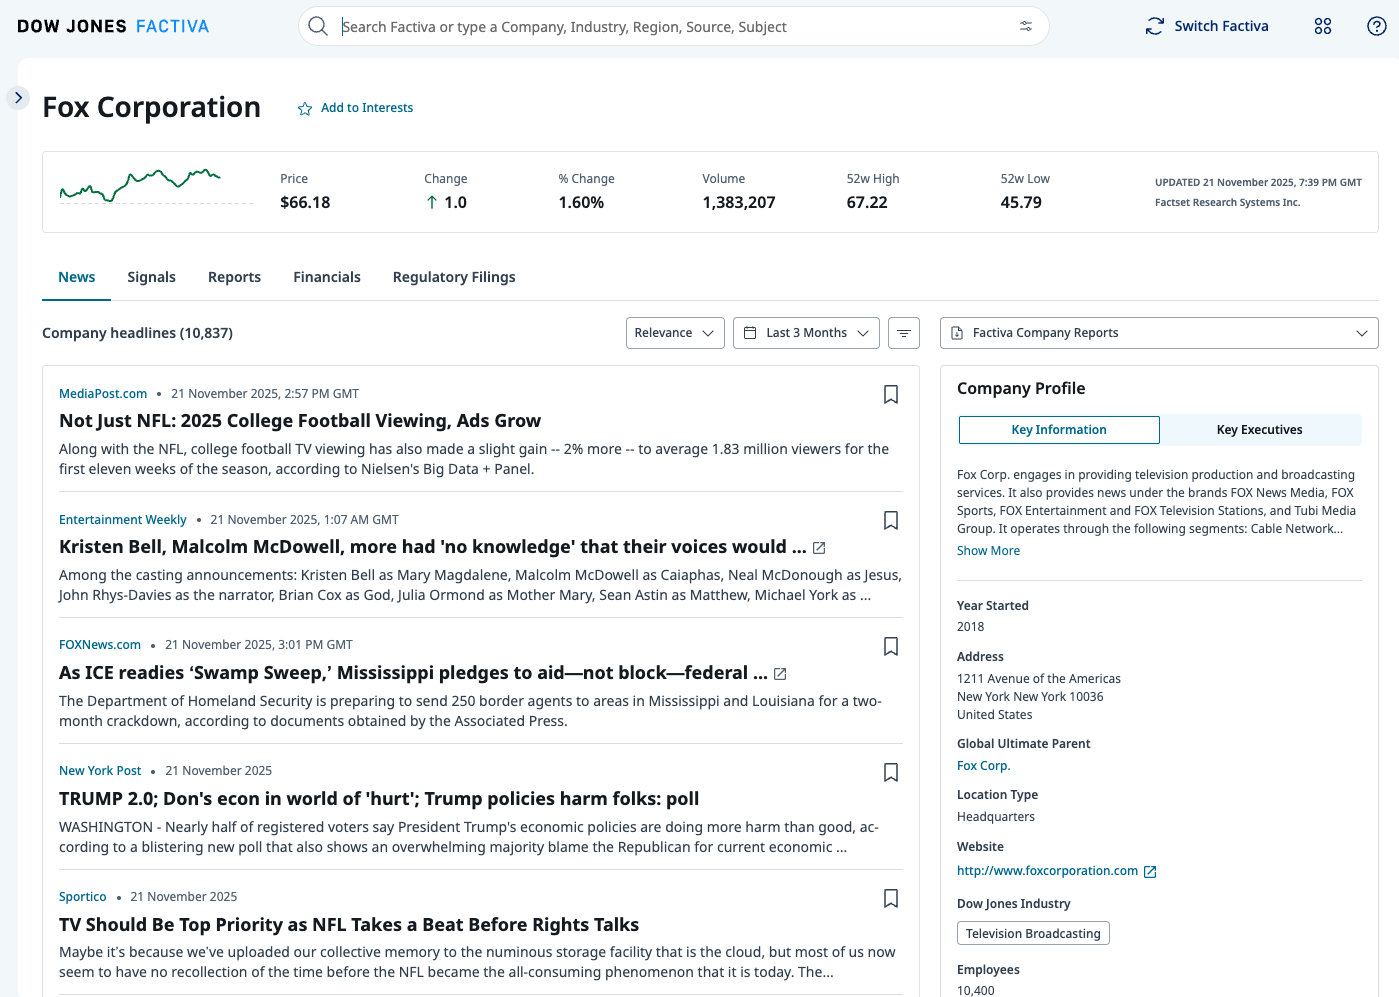
Task: Click Show More in Company Profile
Action: click(x=988, y=551)
